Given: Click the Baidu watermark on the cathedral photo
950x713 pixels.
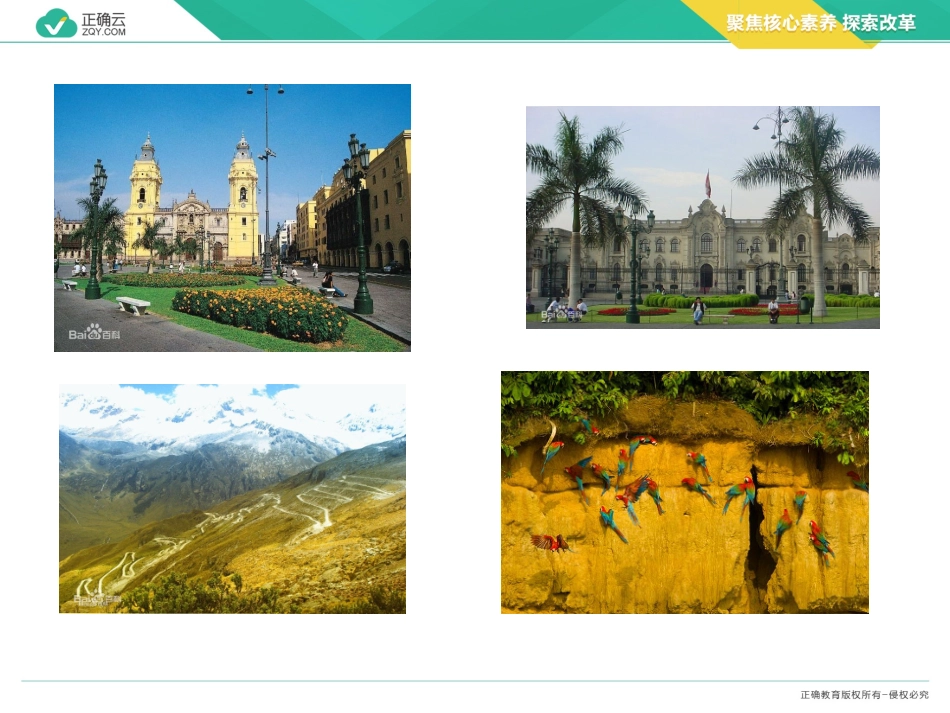Looking at the screenshot, I should click(x=91, y=333).
